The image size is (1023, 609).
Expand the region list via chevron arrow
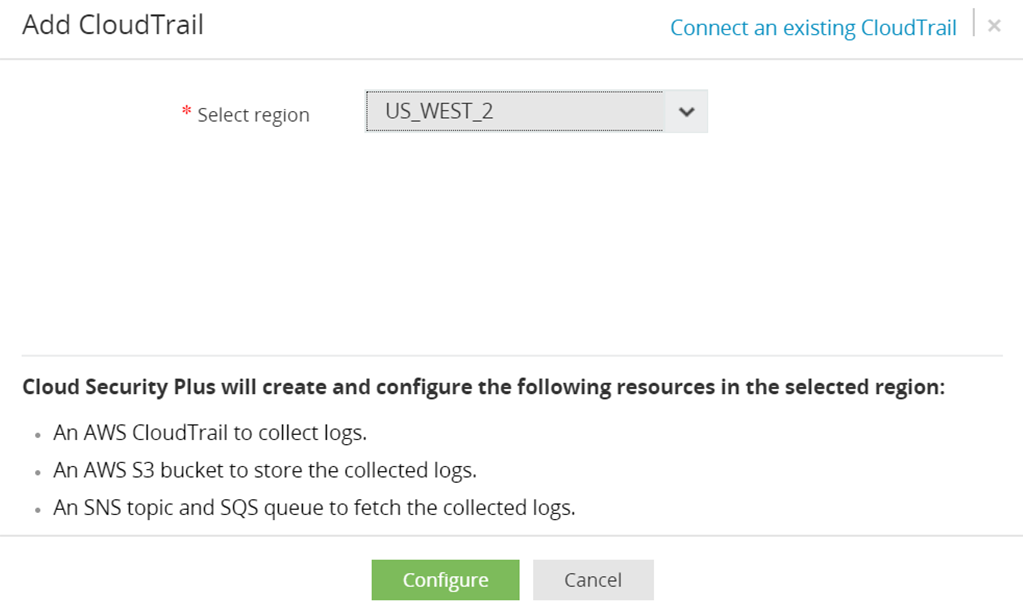[686, 112]
